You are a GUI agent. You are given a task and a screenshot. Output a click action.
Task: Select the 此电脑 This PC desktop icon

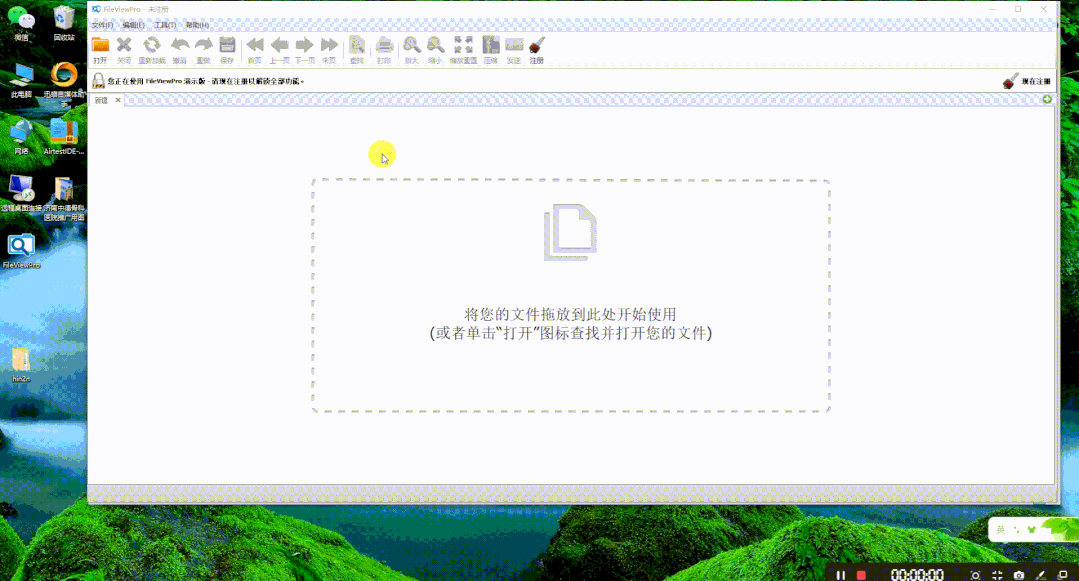tap(21, 81)
